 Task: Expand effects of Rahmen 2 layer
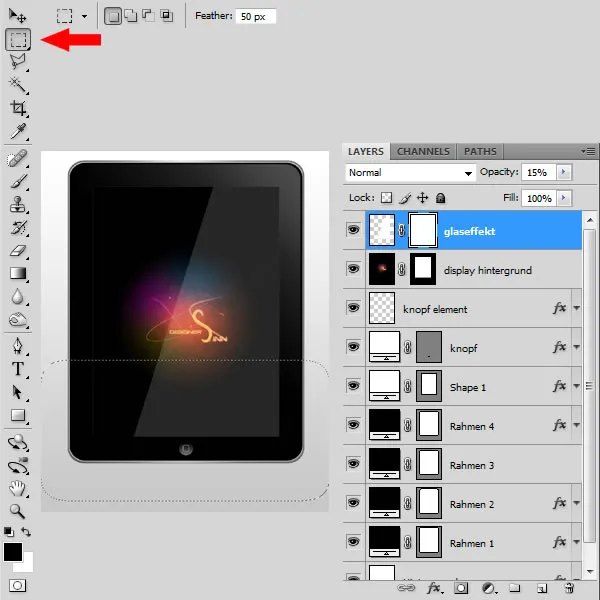point(576,503)
